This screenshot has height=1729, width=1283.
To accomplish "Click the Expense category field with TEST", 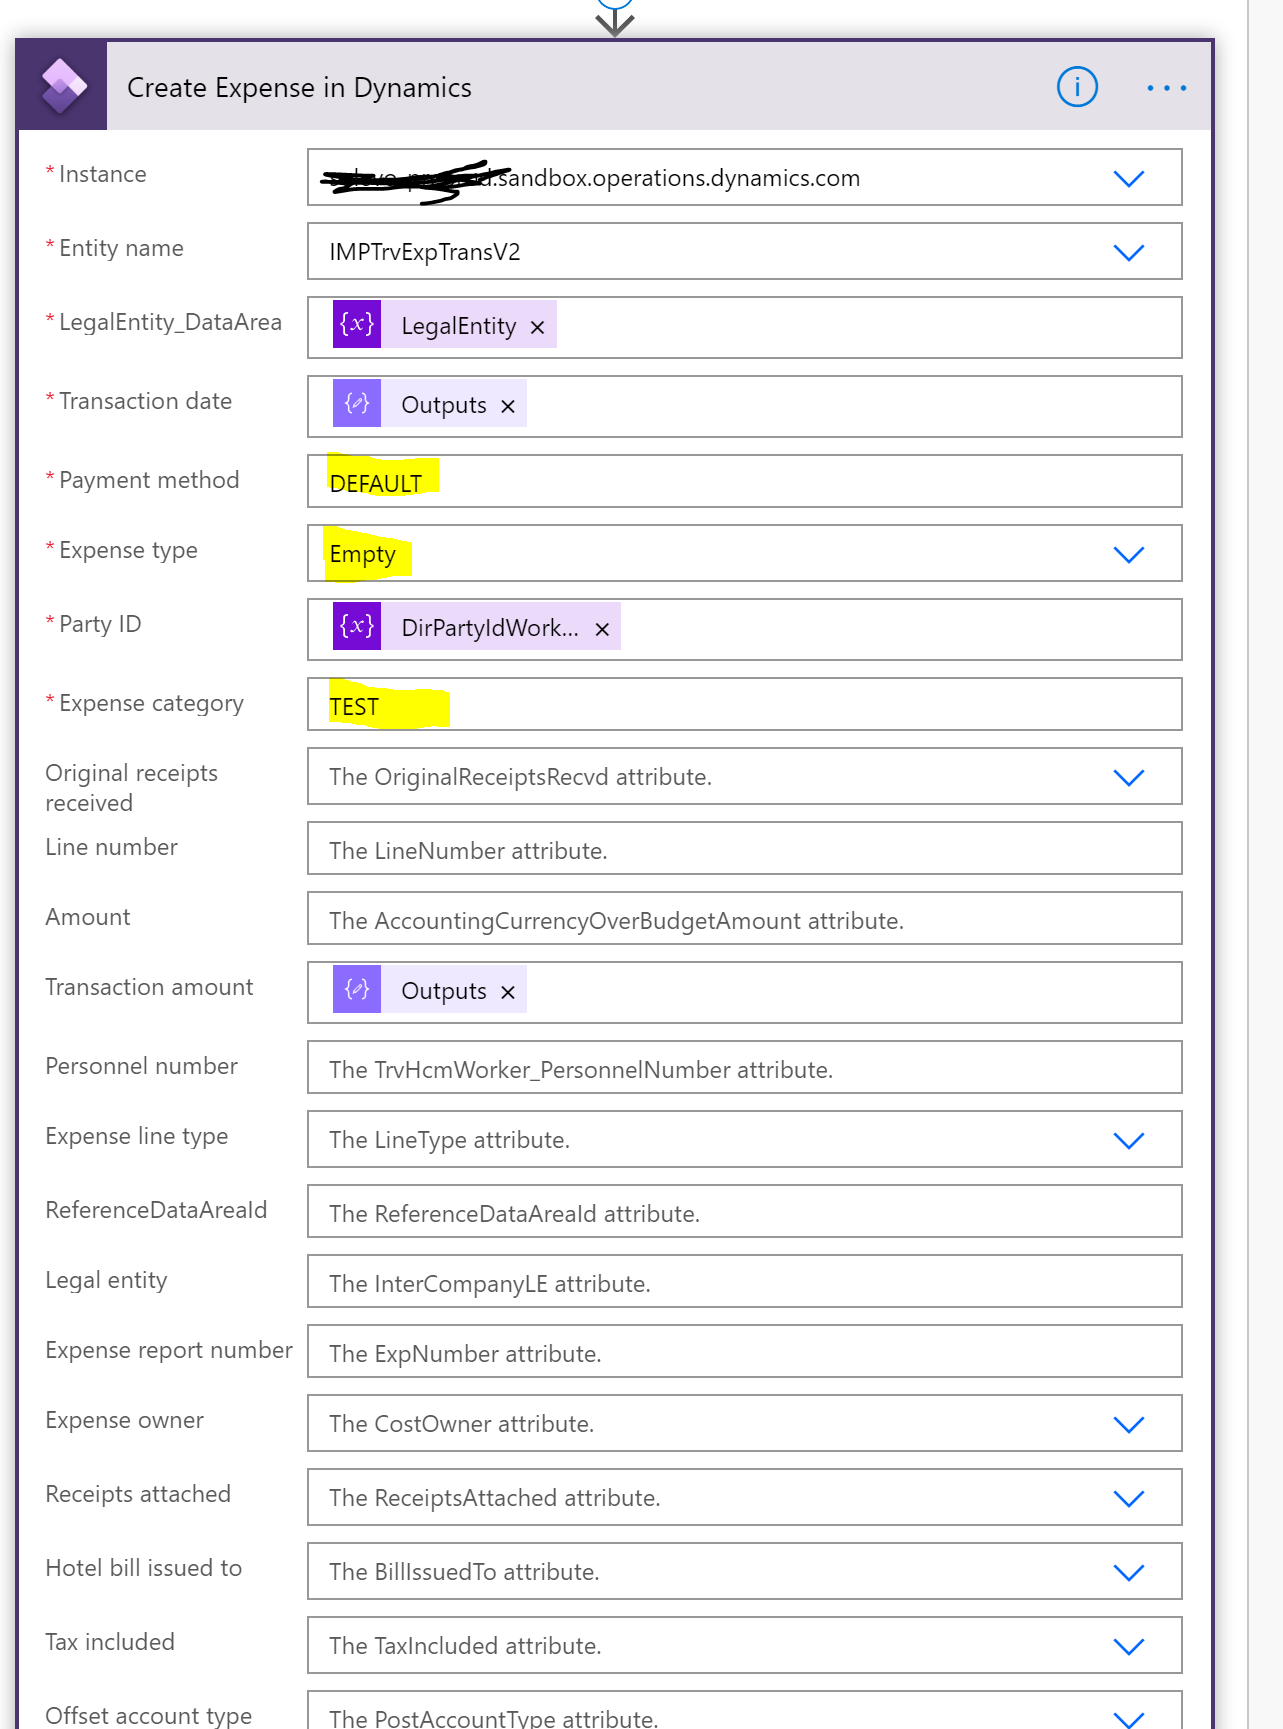I will pos(744,705).
